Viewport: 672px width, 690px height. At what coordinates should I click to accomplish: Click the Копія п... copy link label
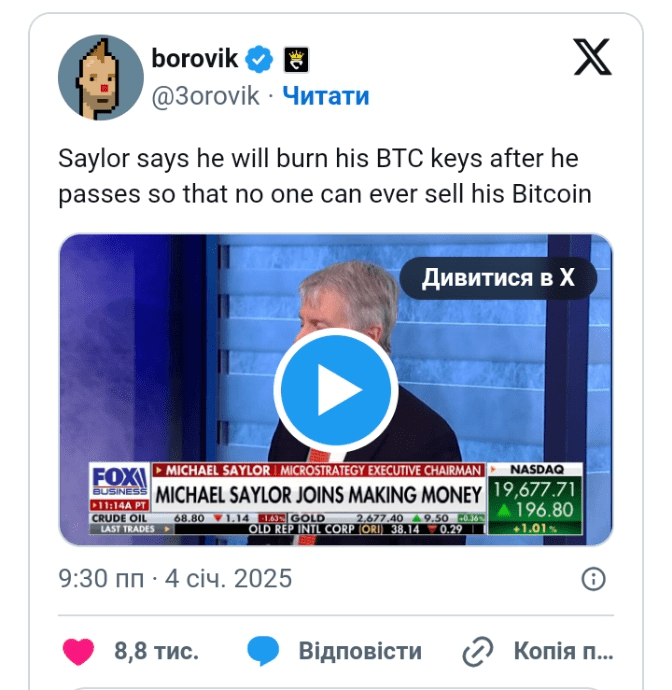(x=563, y=651)
